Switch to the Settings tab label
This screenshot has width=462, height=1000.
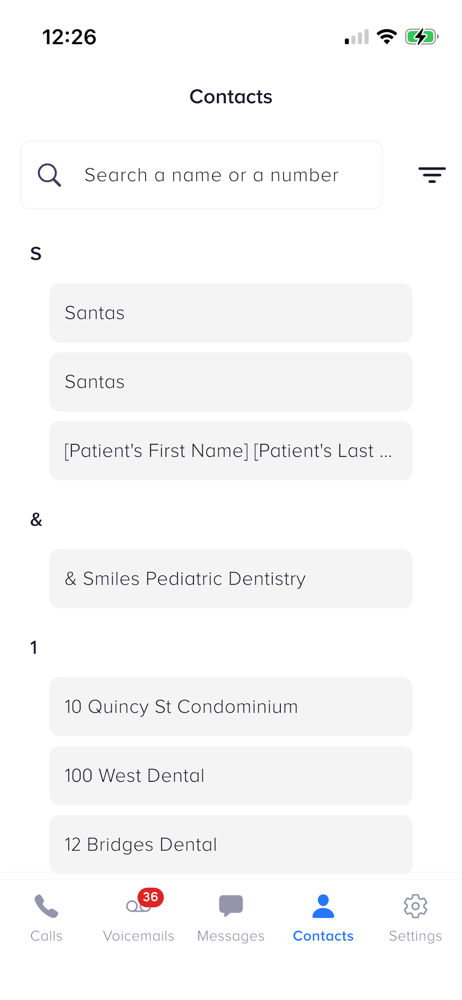(x=415, y=936)
